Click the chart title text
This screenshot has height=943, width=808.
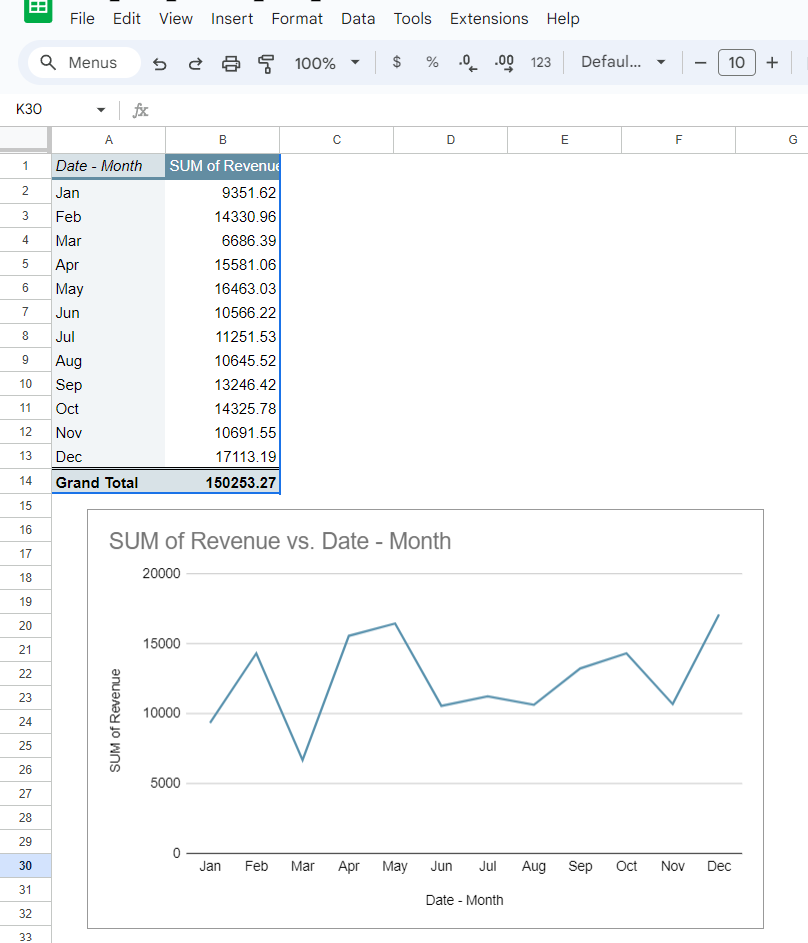click(280, 541)
